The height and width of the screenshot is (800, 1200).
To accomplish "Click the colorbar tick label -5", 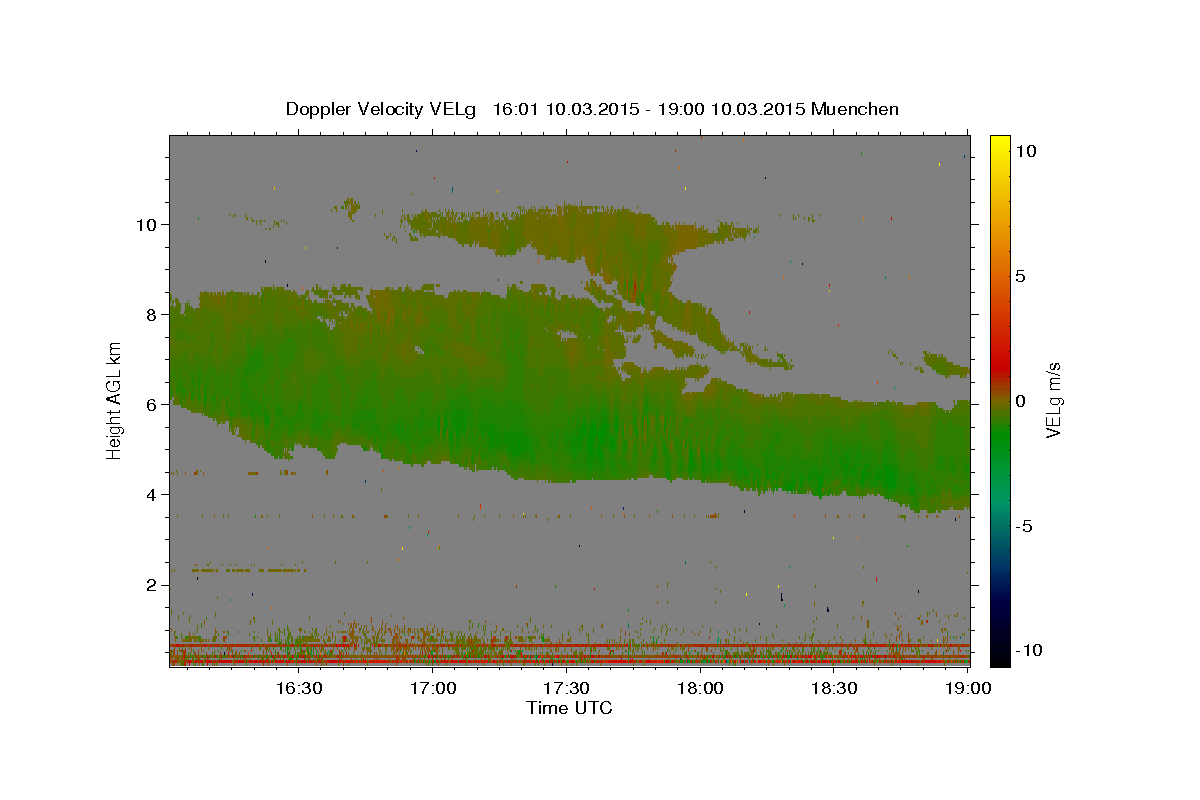I will click(x=1023, y=526).
